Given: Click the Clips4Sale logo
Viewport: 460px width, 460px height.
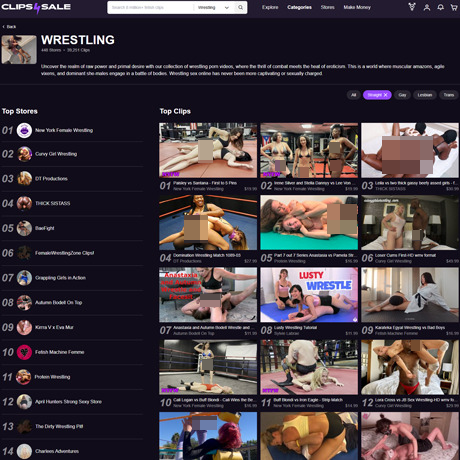Looking at the screenshot, I should (36, 7).
